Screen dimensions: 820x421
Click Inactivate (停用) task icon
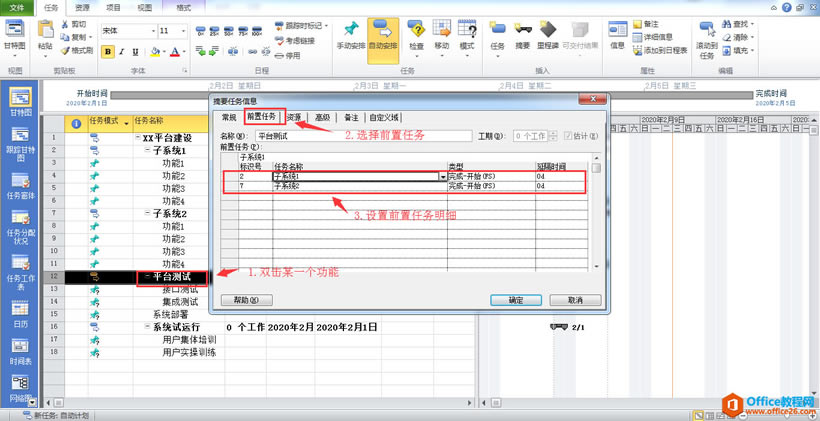[279, 55]
